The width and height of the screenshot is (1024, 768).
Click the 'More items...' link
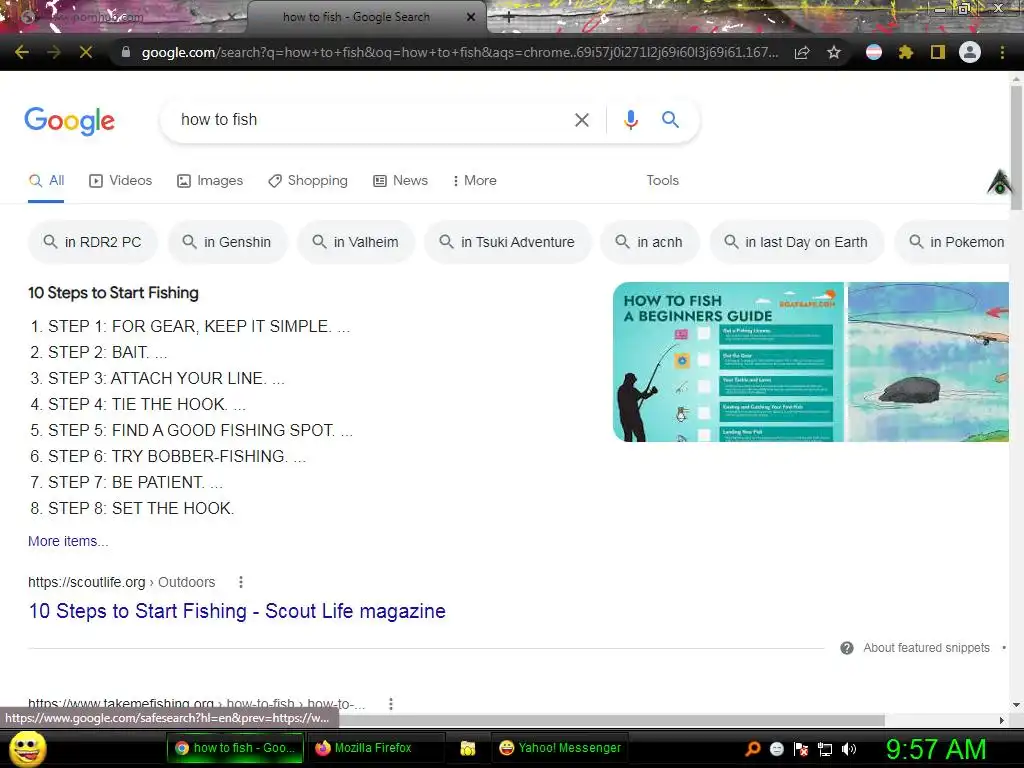click(x=69, y=541)
